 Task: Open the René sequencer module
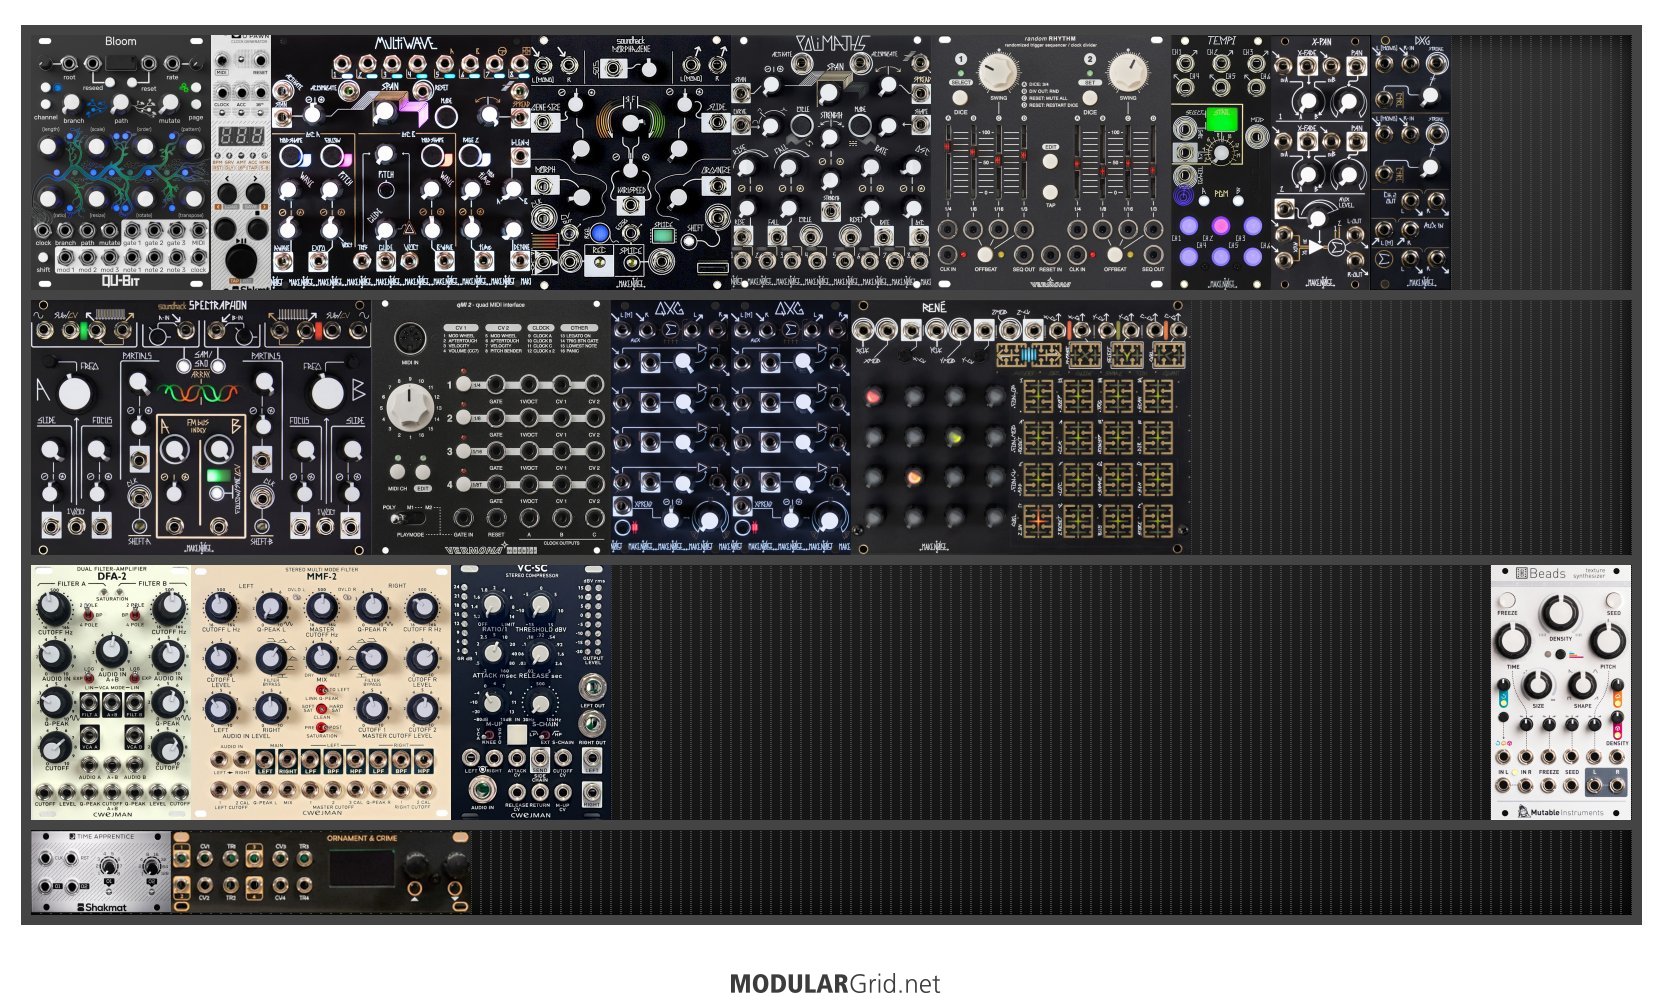[x=1021, y=428]
